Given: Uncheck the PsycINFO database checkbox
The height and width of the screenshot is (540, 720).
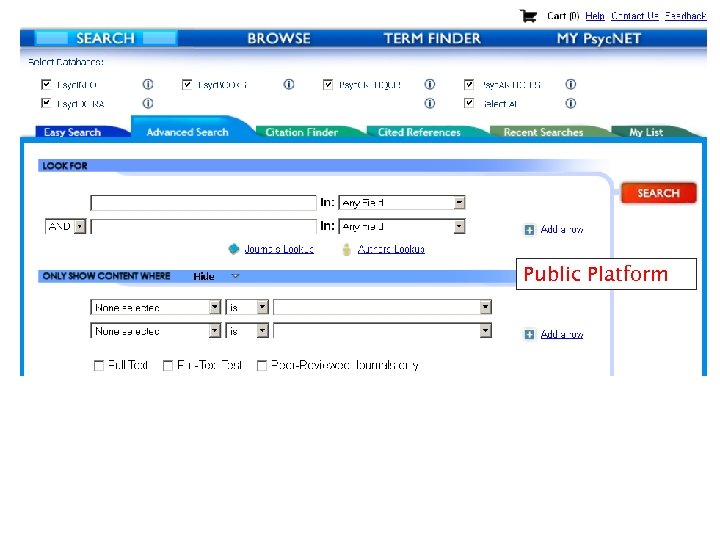Looking at the screenshot, I should pyautogui.click(x=46, y=84).
